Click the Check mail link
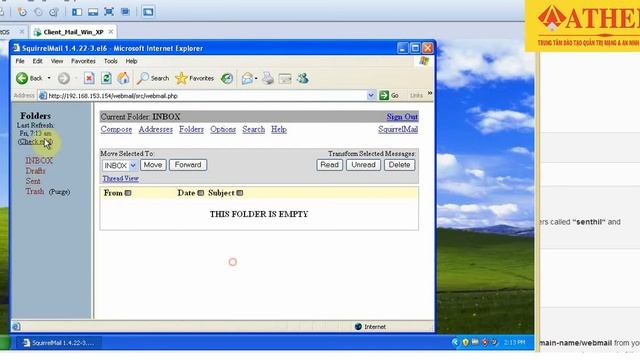 tap(35, 142)
